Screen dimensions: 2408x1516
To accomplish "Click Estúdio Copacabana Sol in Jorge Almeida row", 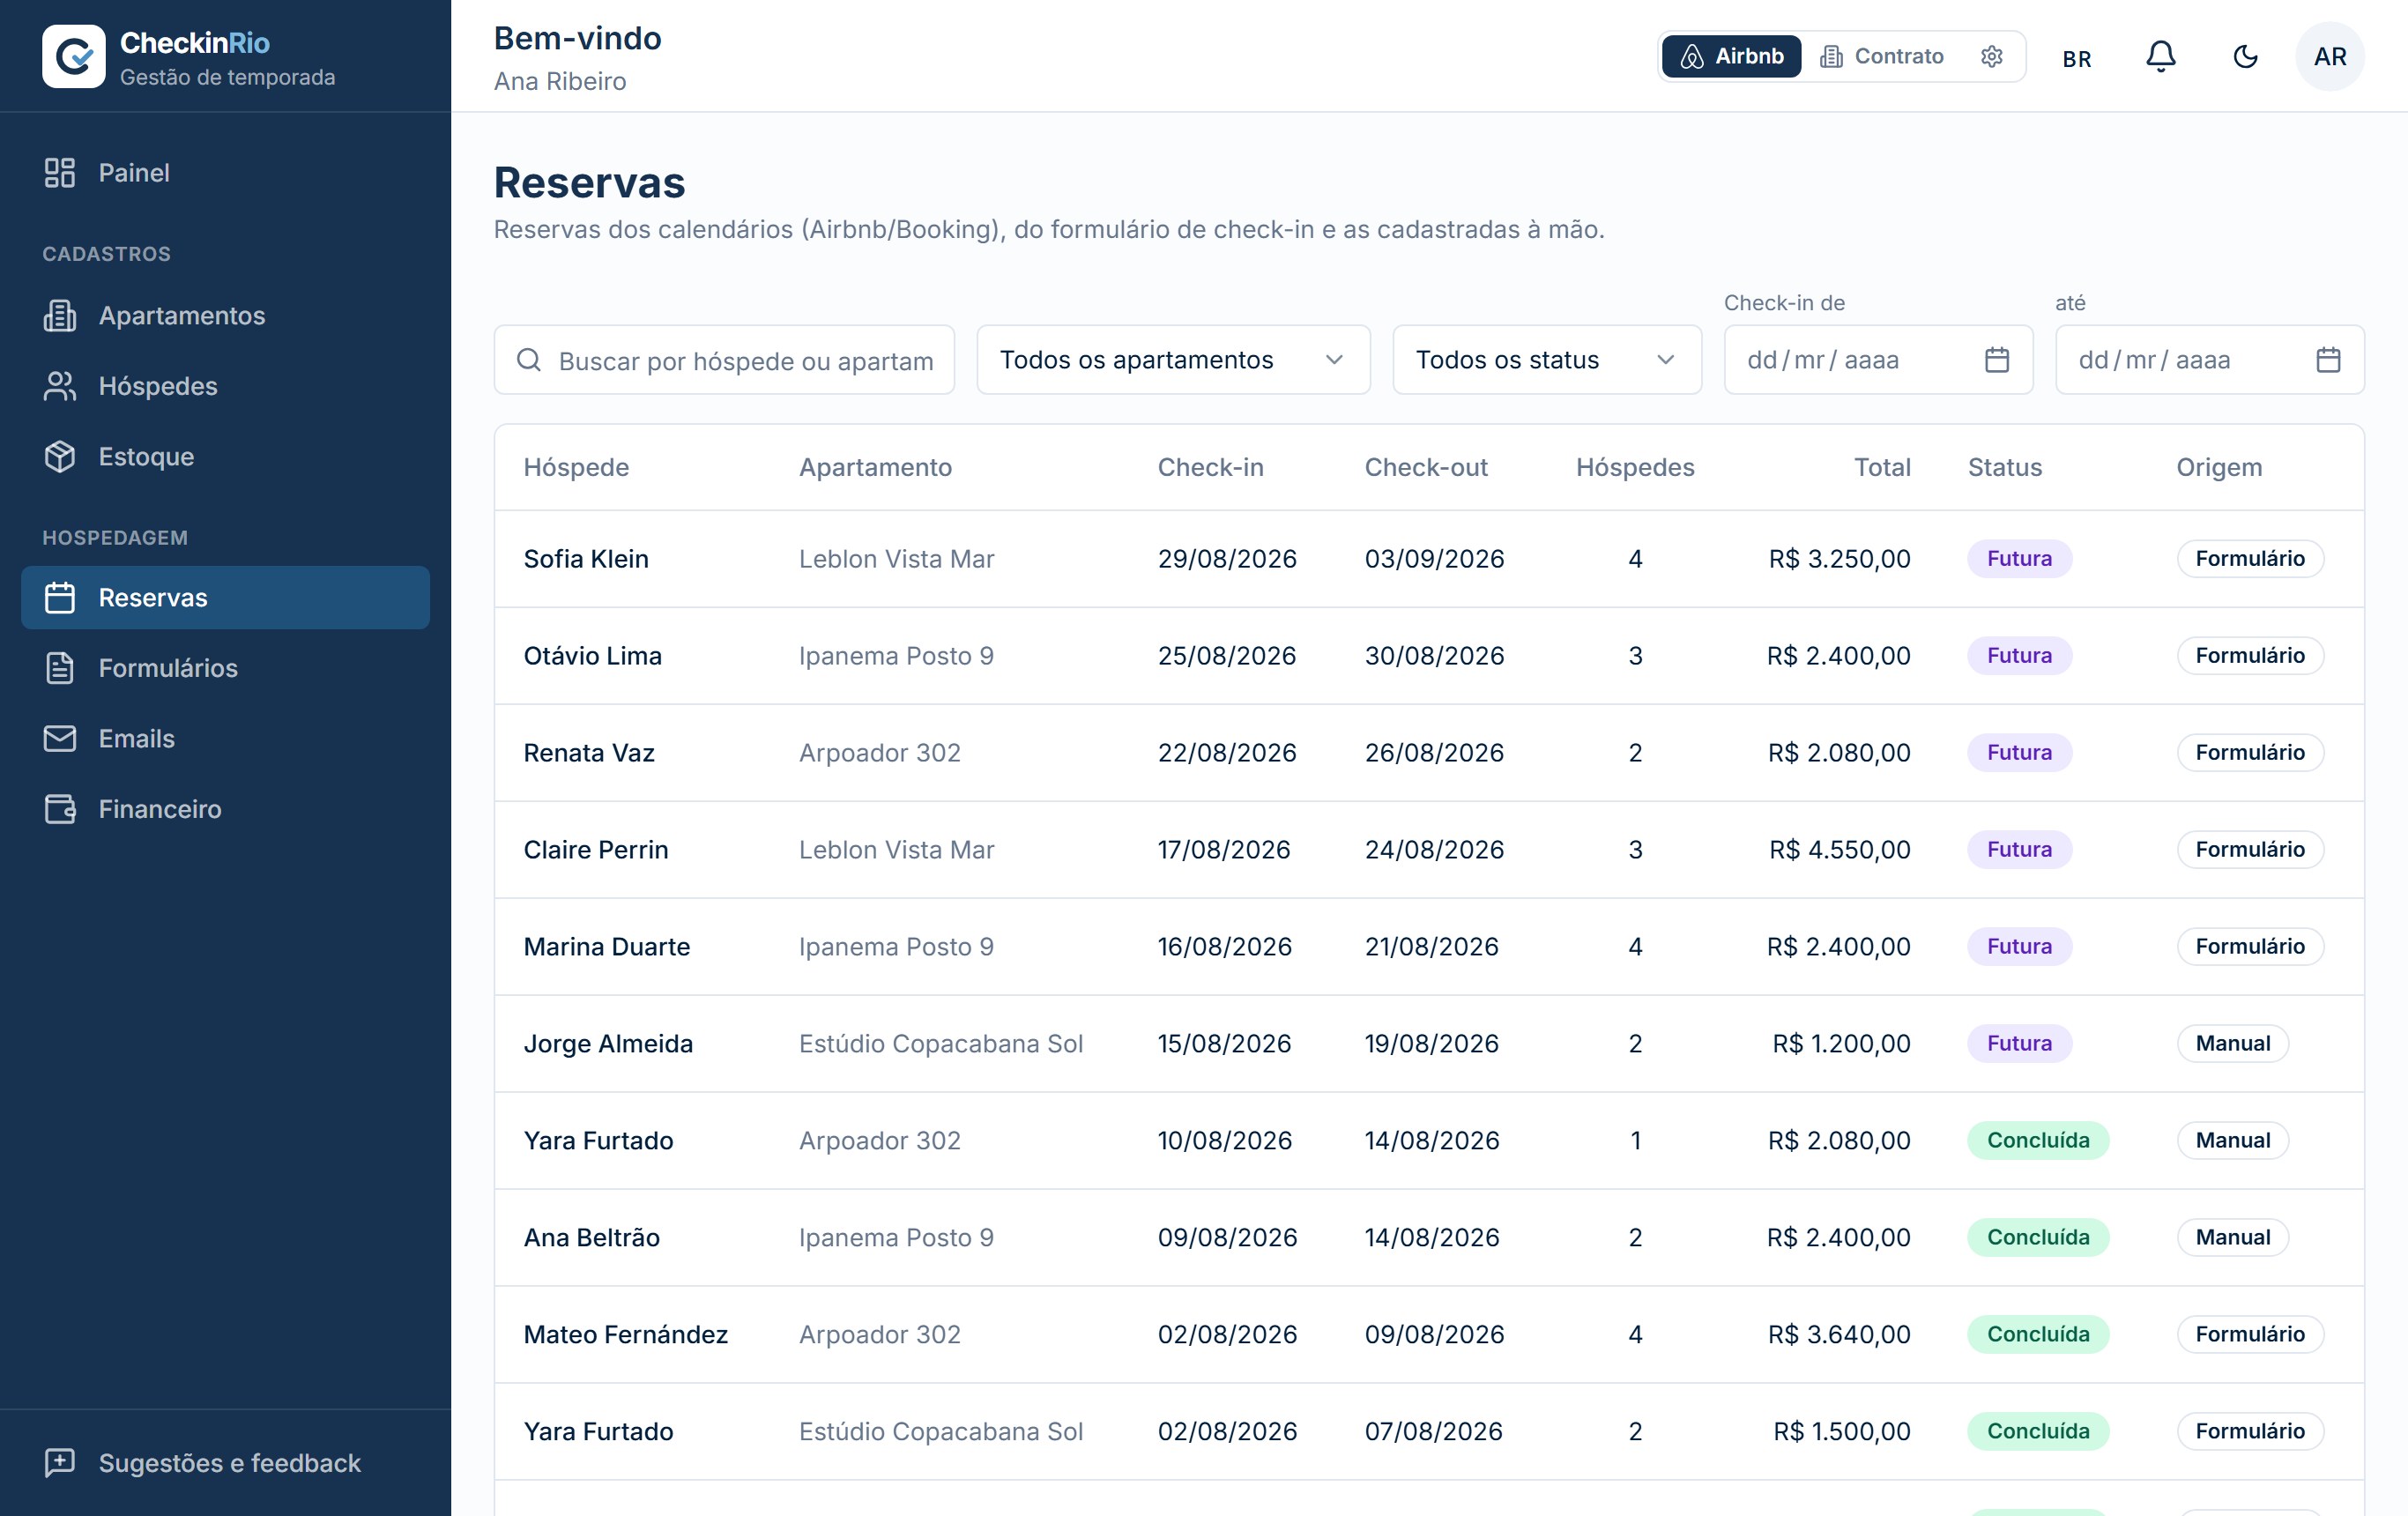I will tap(941, 1044).
